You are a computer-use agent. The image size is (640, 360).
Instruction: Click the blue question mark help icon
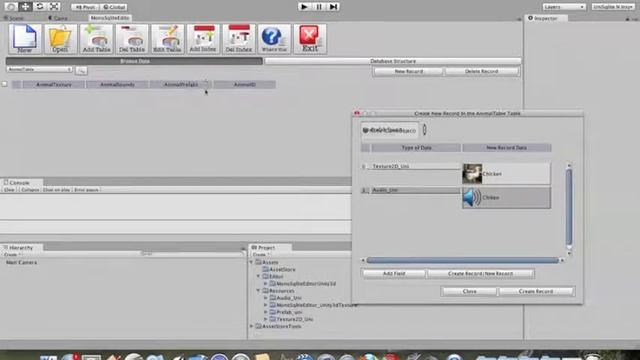[274, 39]
